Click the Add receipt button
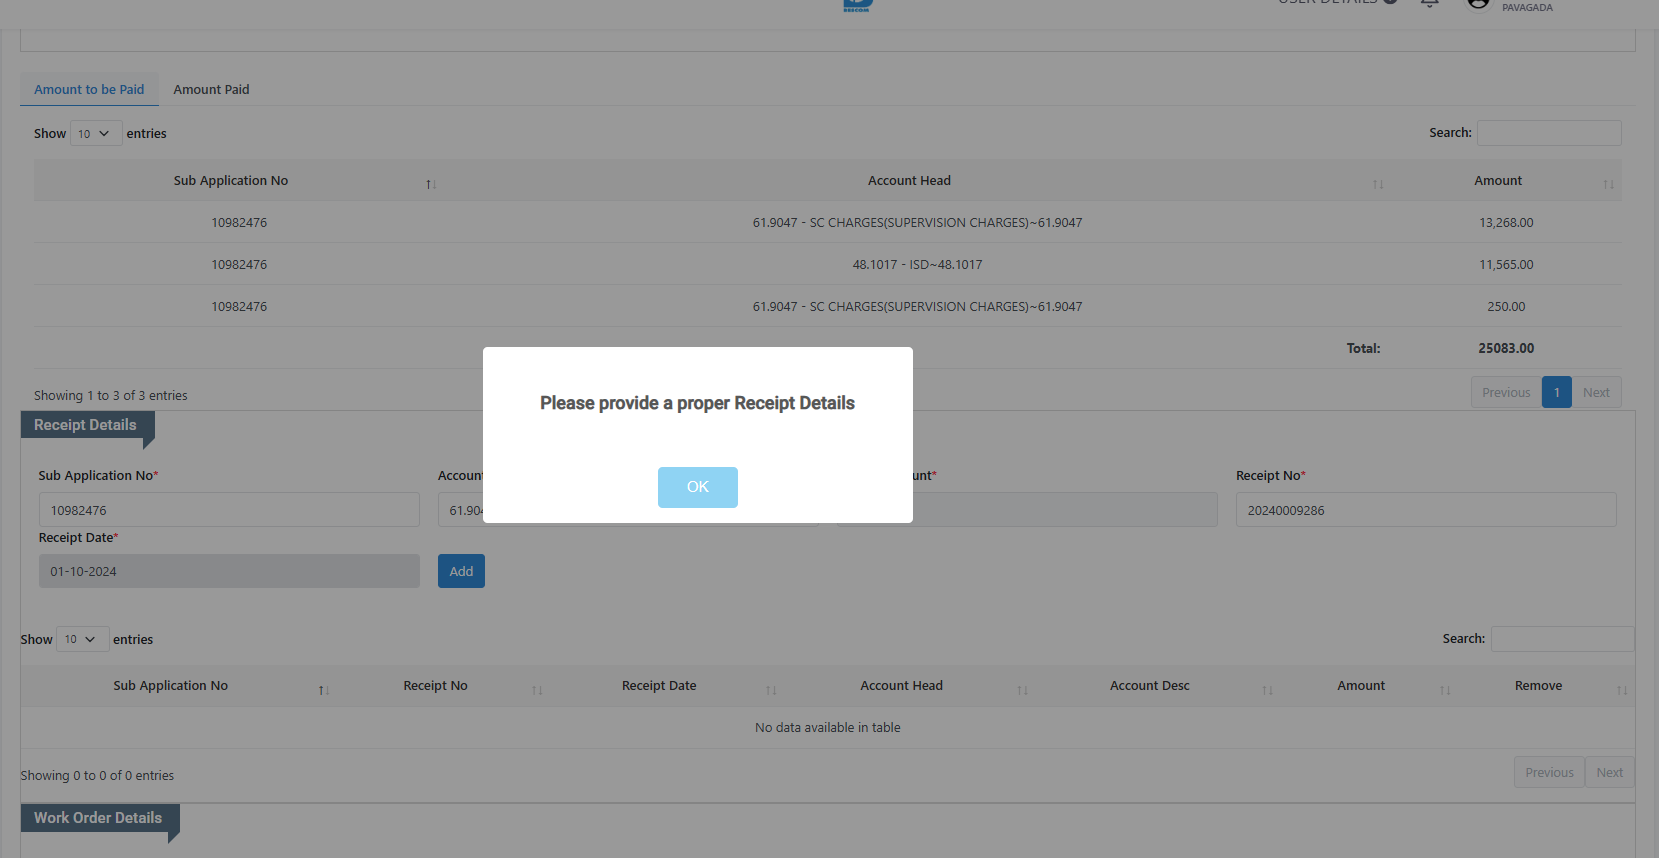The width and height of the screenshot is (1659, 858). [461, 571]
